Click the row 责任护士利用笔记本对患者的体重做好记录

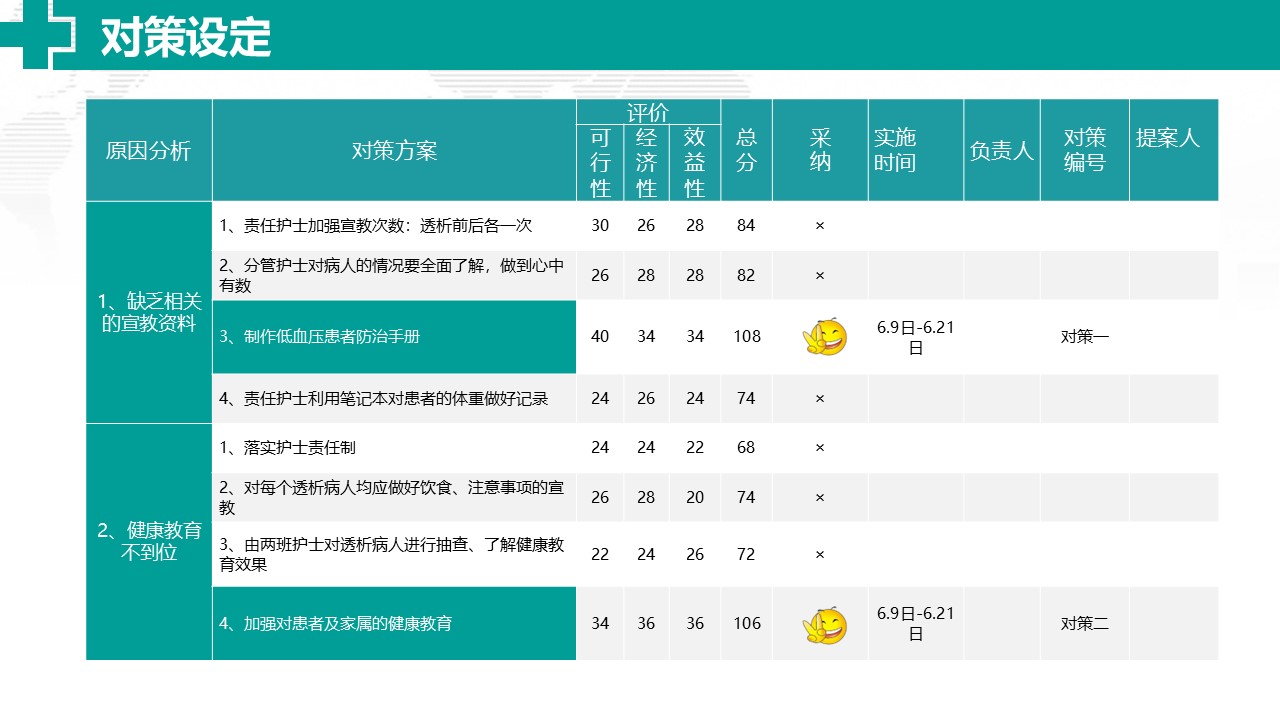click(394, 399)
